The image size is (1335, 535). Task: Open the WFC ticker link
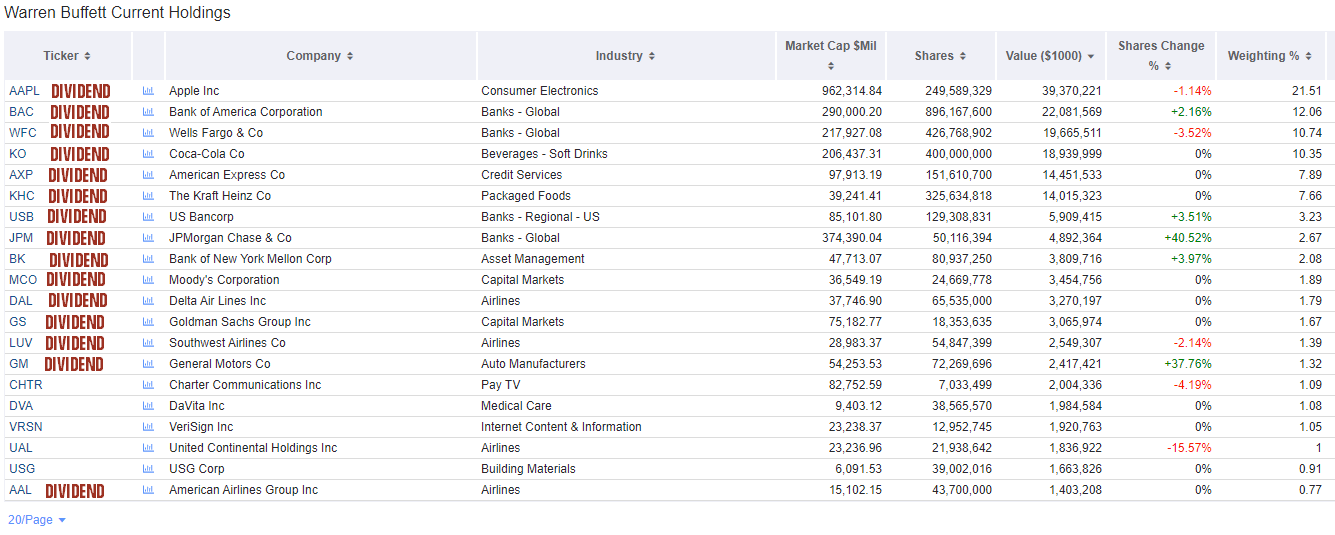23,133
